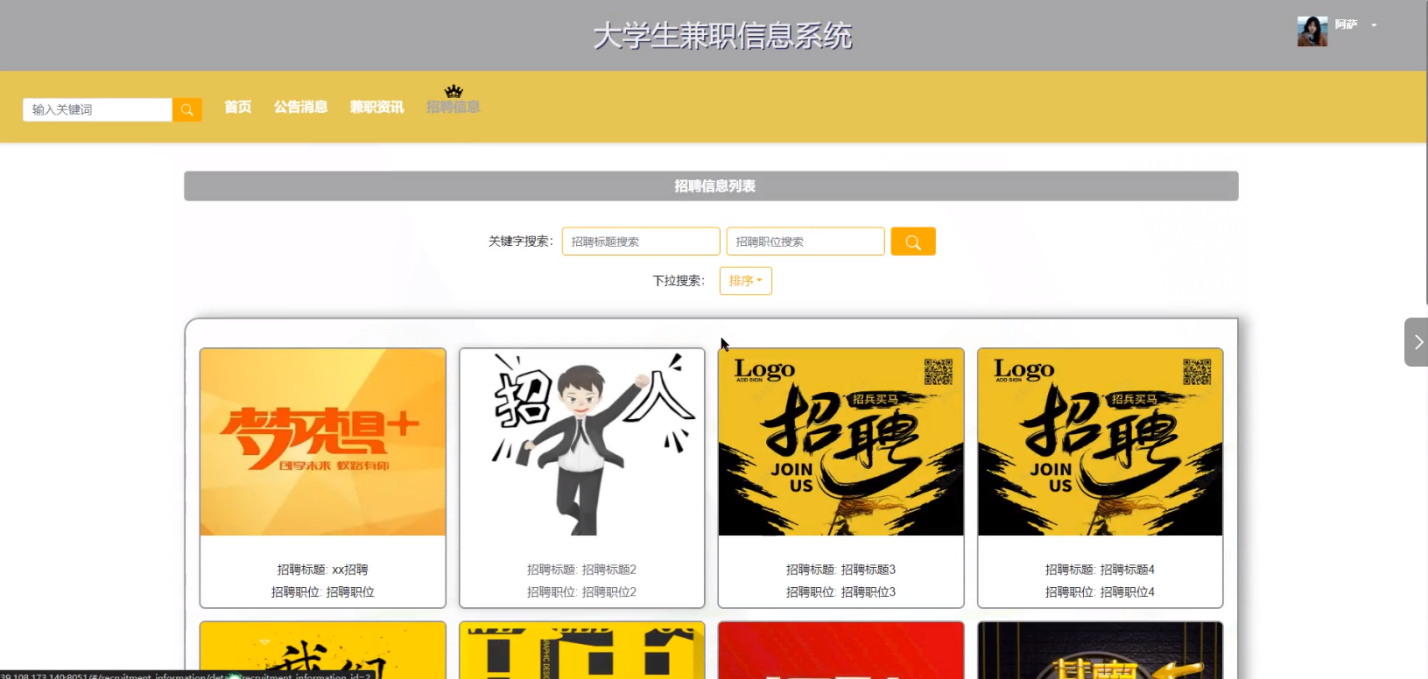Viewport: 1428px width, 679px height.
Task: Click the username 阿萨 next to avatar
Action: 1346,24
